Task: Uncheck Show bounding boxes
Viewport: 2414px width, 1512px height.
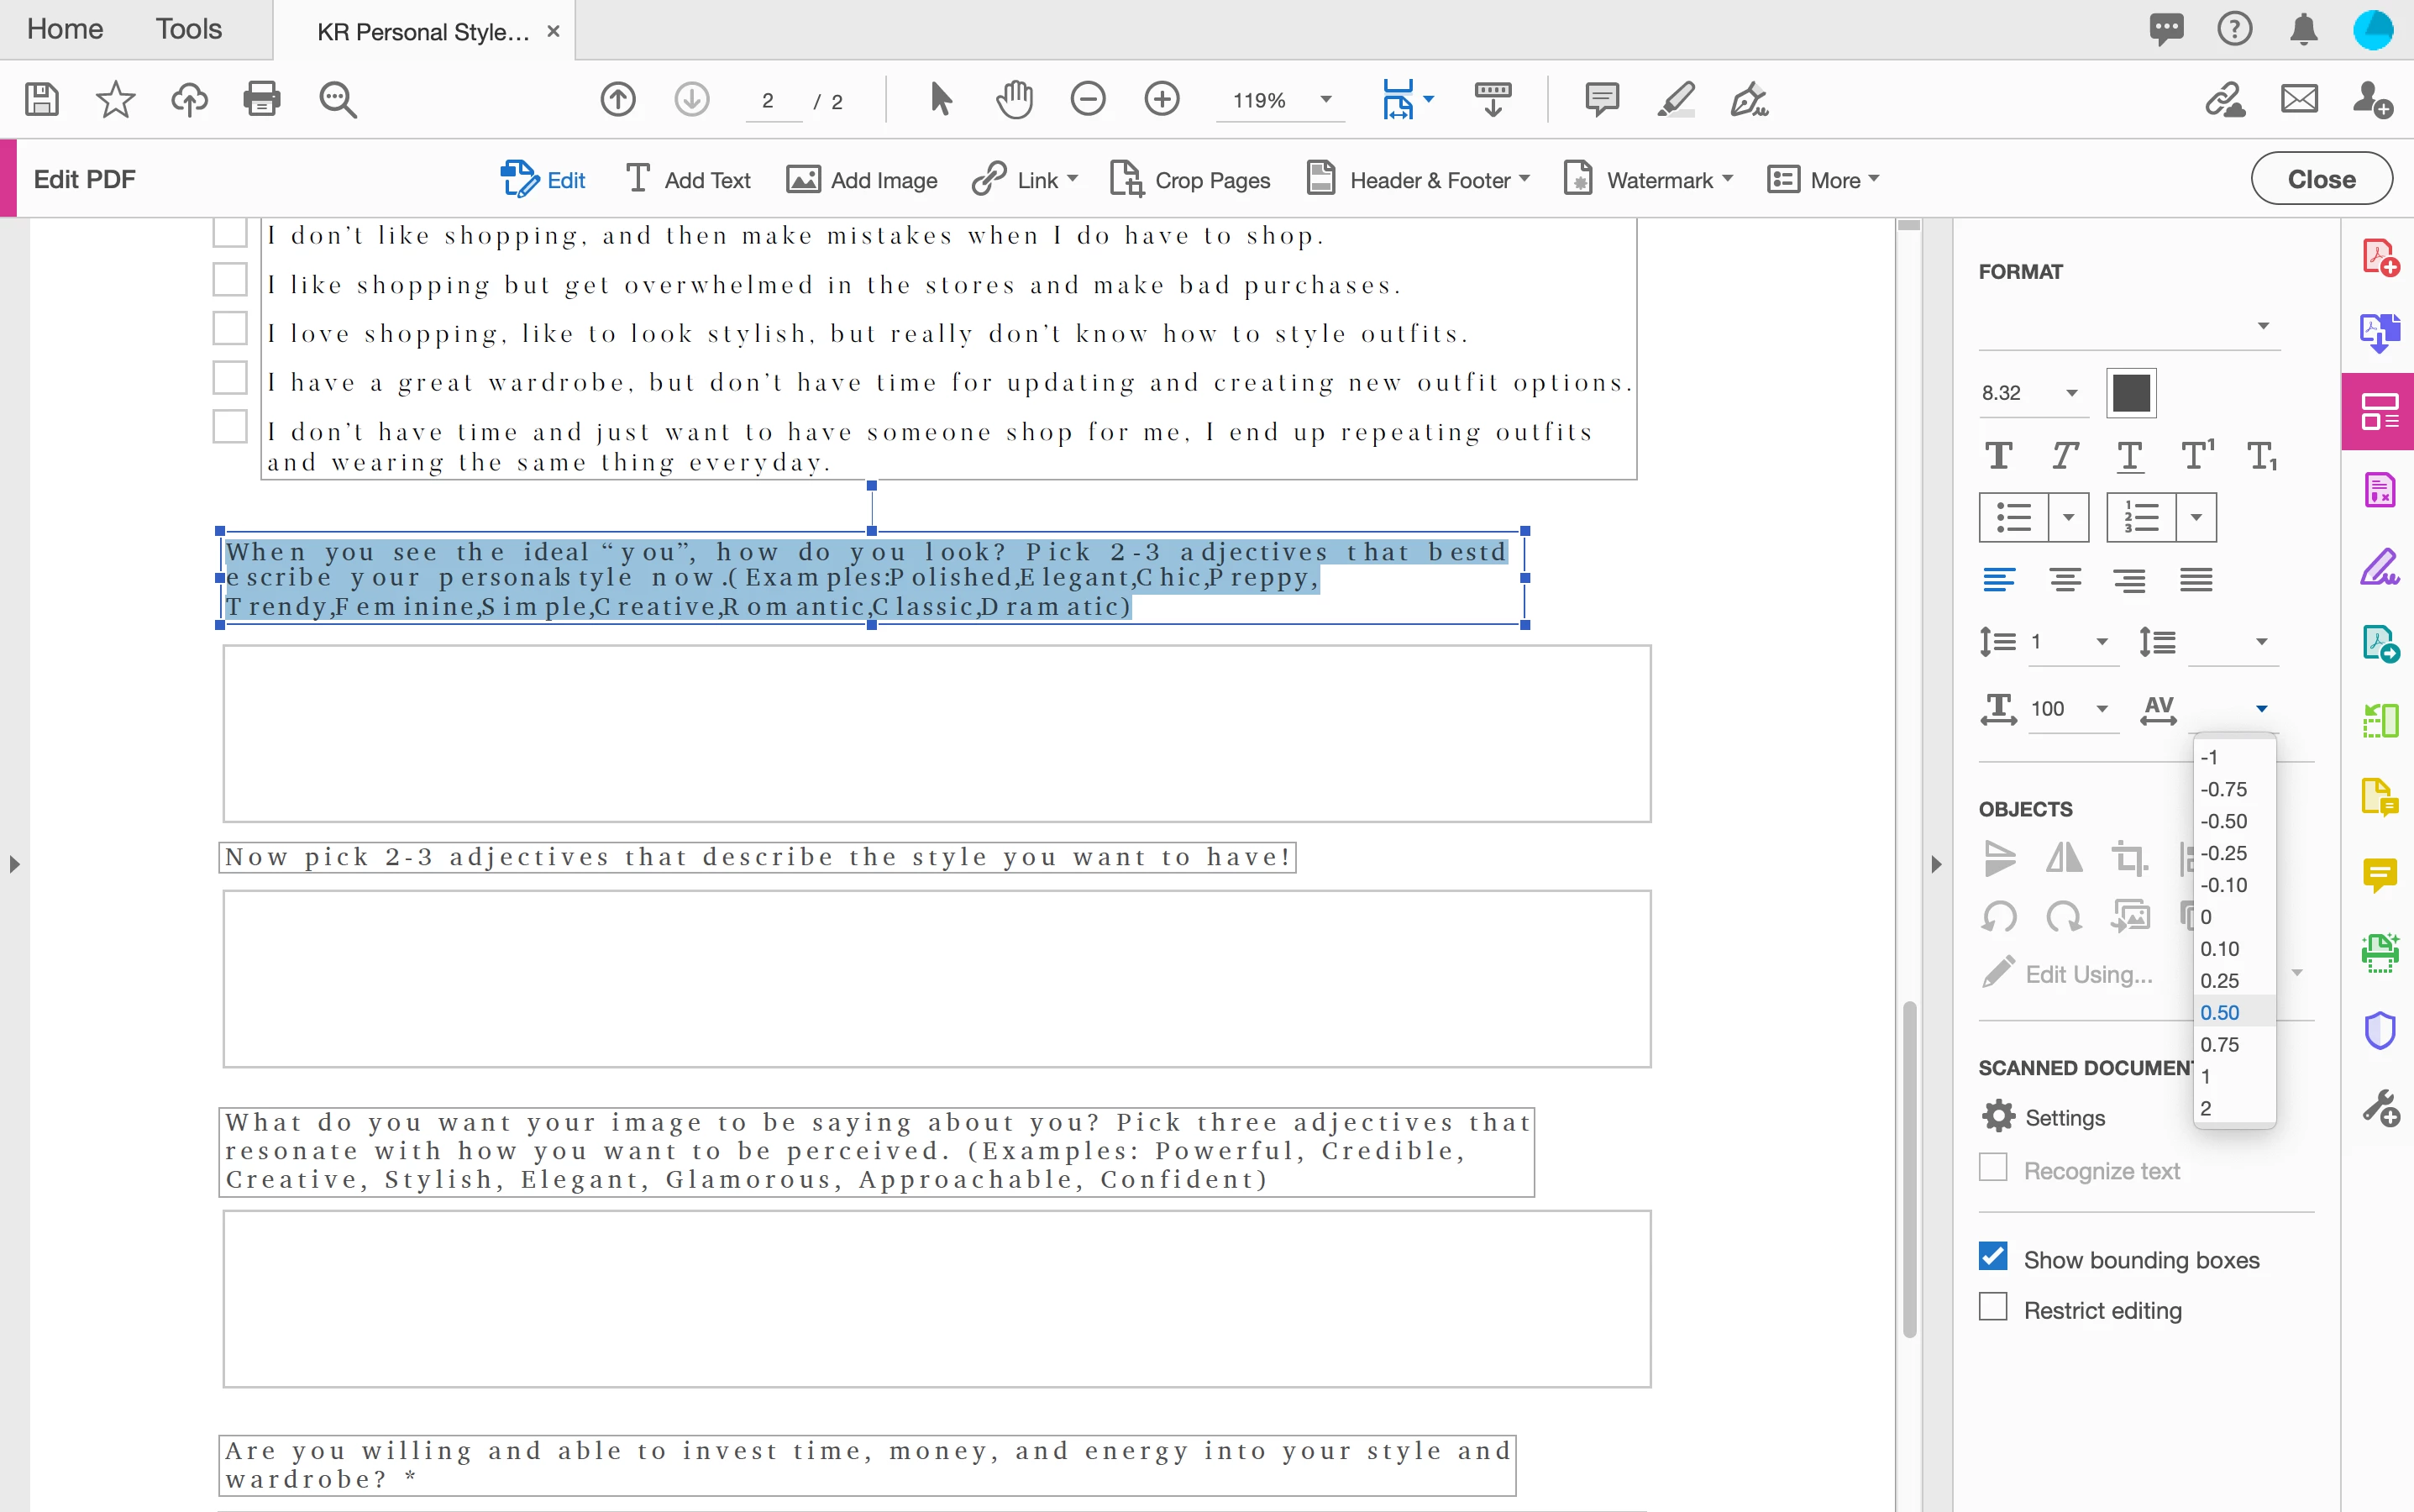Action: [1993, 1257]
